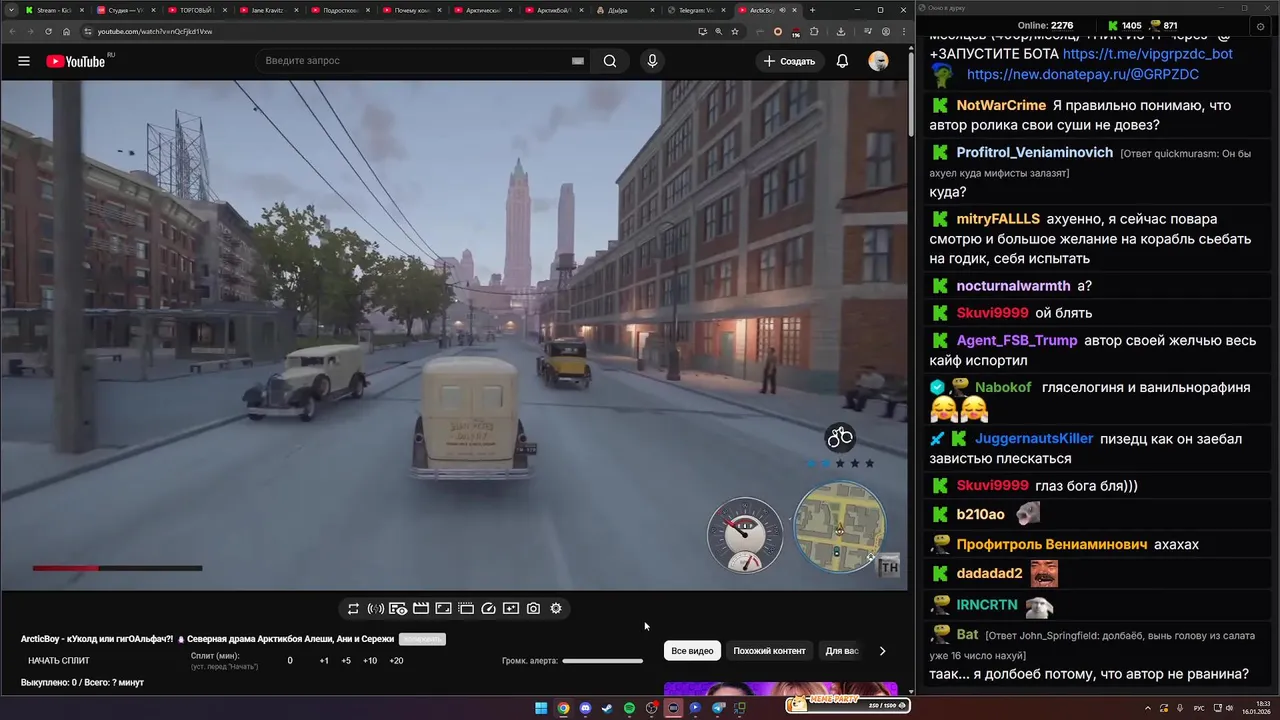Image resolution: width=1280 pixels, height=720 pixels.
Task: Click the dadadad2 emote image
Action: coord(1044,573)
